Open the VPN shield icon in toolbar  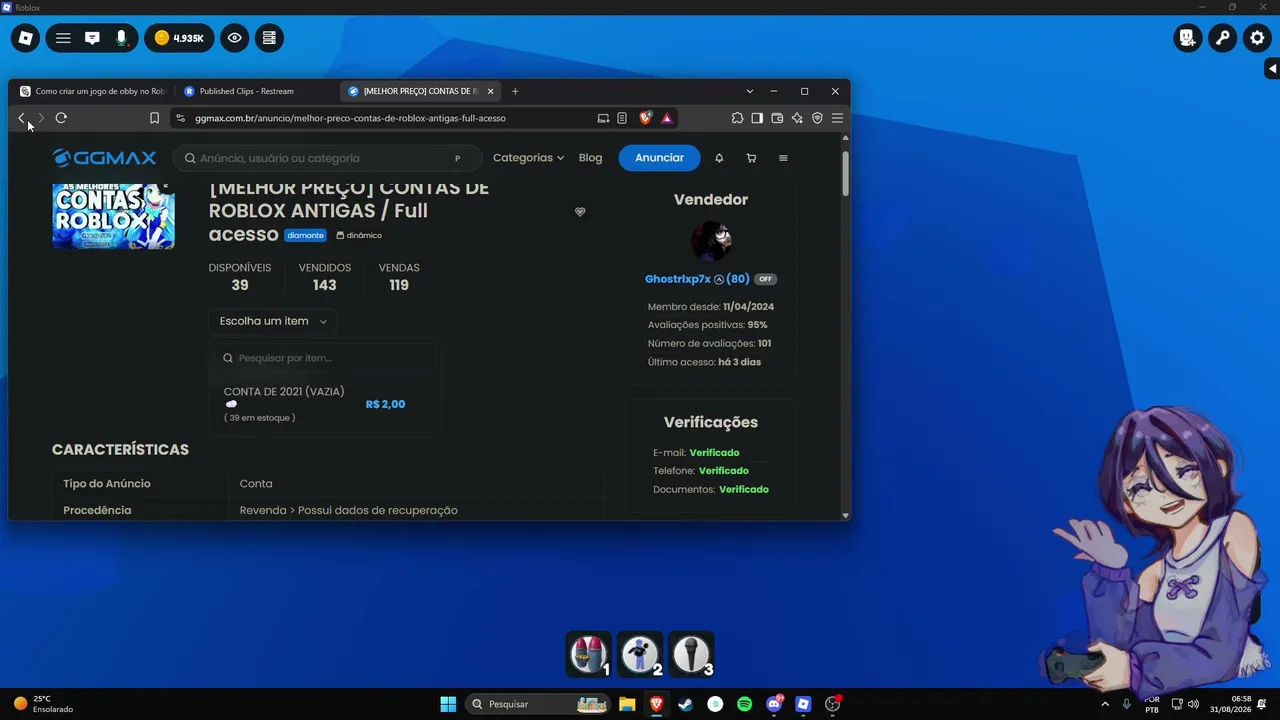pyautogui.click(x=817, y=118)
